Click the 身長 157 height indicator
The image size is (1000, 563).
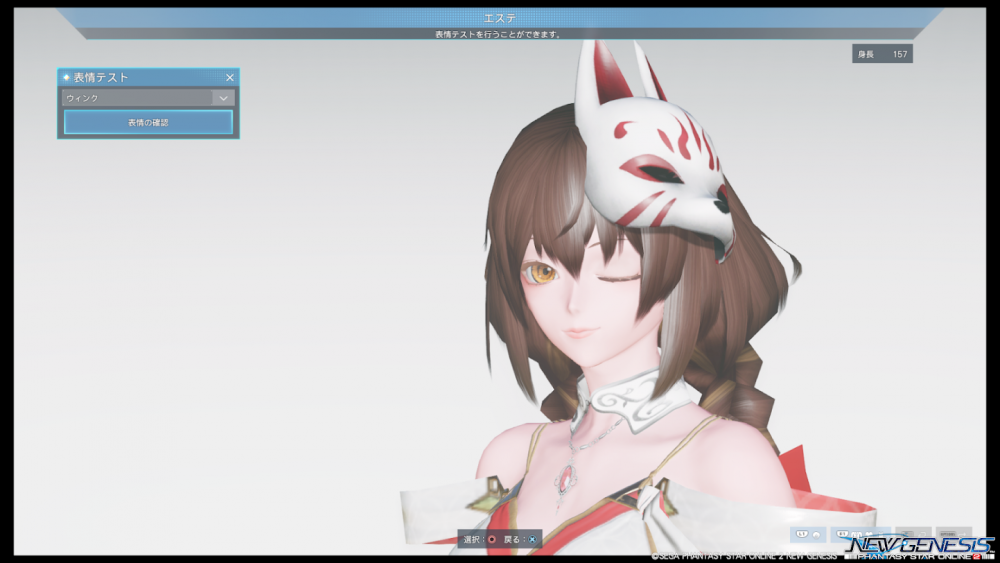click(882, 54)
